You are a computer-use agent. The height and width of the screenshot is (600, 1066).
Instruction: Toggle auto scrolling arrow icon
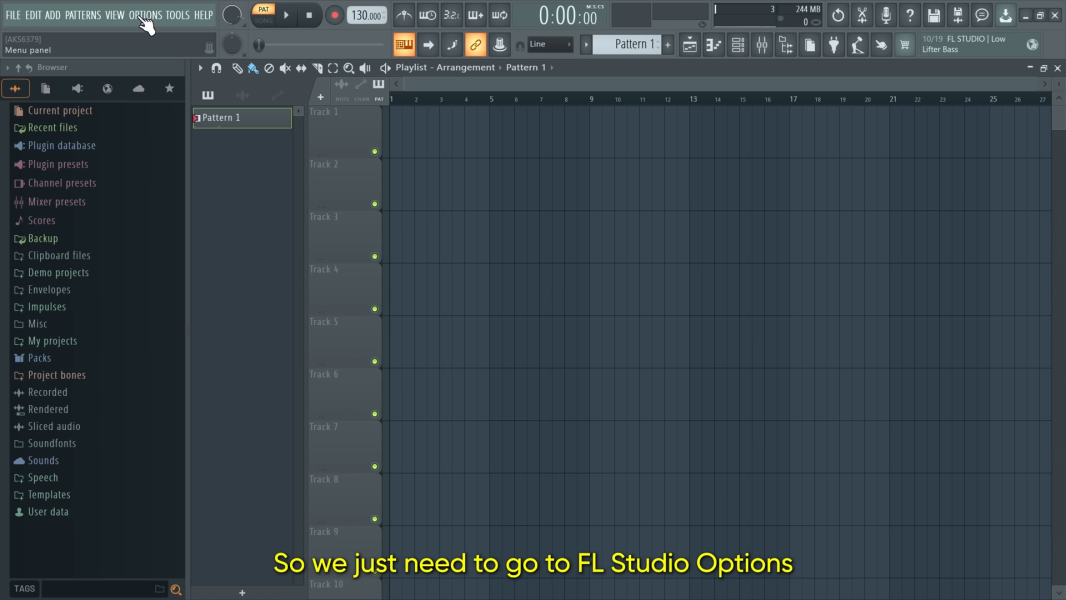pyautogui.click(x=428, y=45)
